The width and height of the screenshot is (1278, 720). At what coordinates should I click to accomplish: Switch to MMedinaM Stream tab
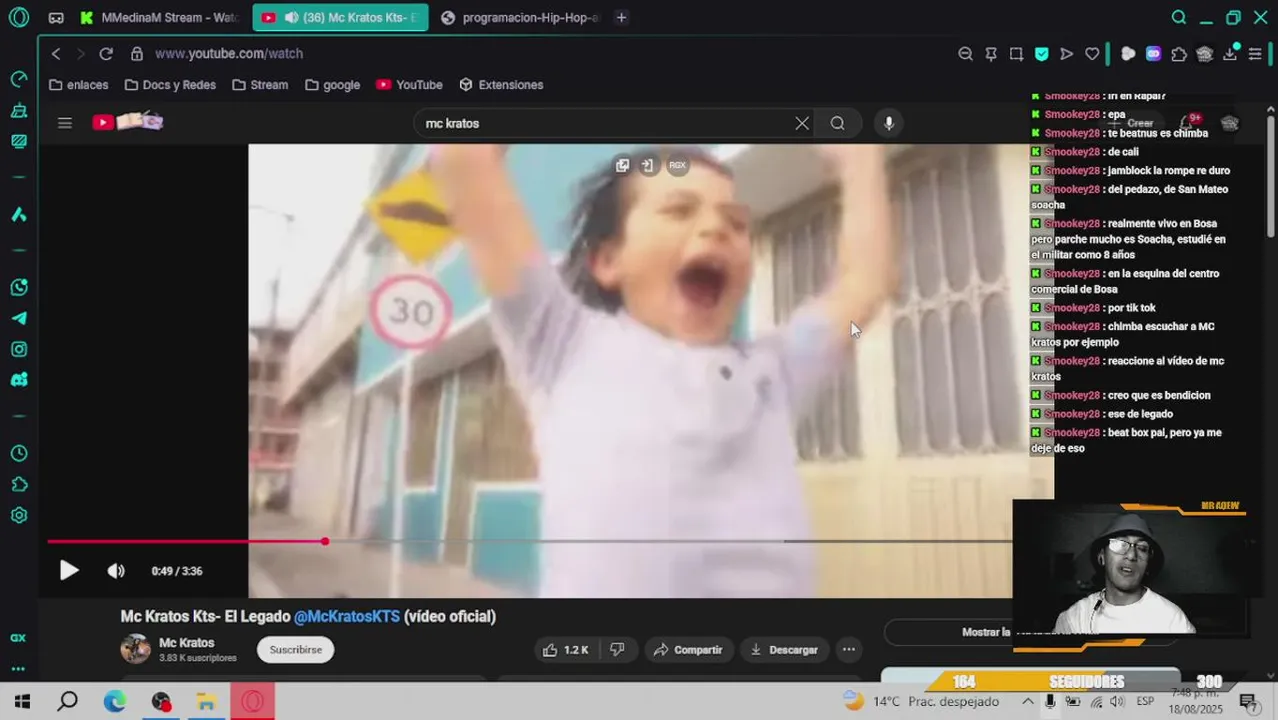click(159, 17)
